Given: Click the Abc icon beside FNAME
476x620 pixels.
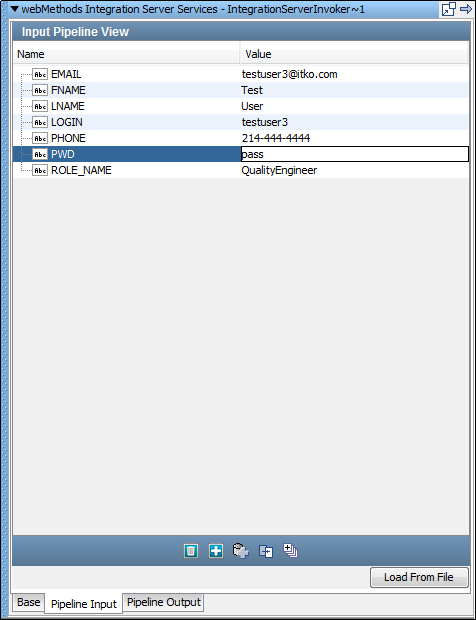Looking at the screenshot, I should tap(40, 90).
